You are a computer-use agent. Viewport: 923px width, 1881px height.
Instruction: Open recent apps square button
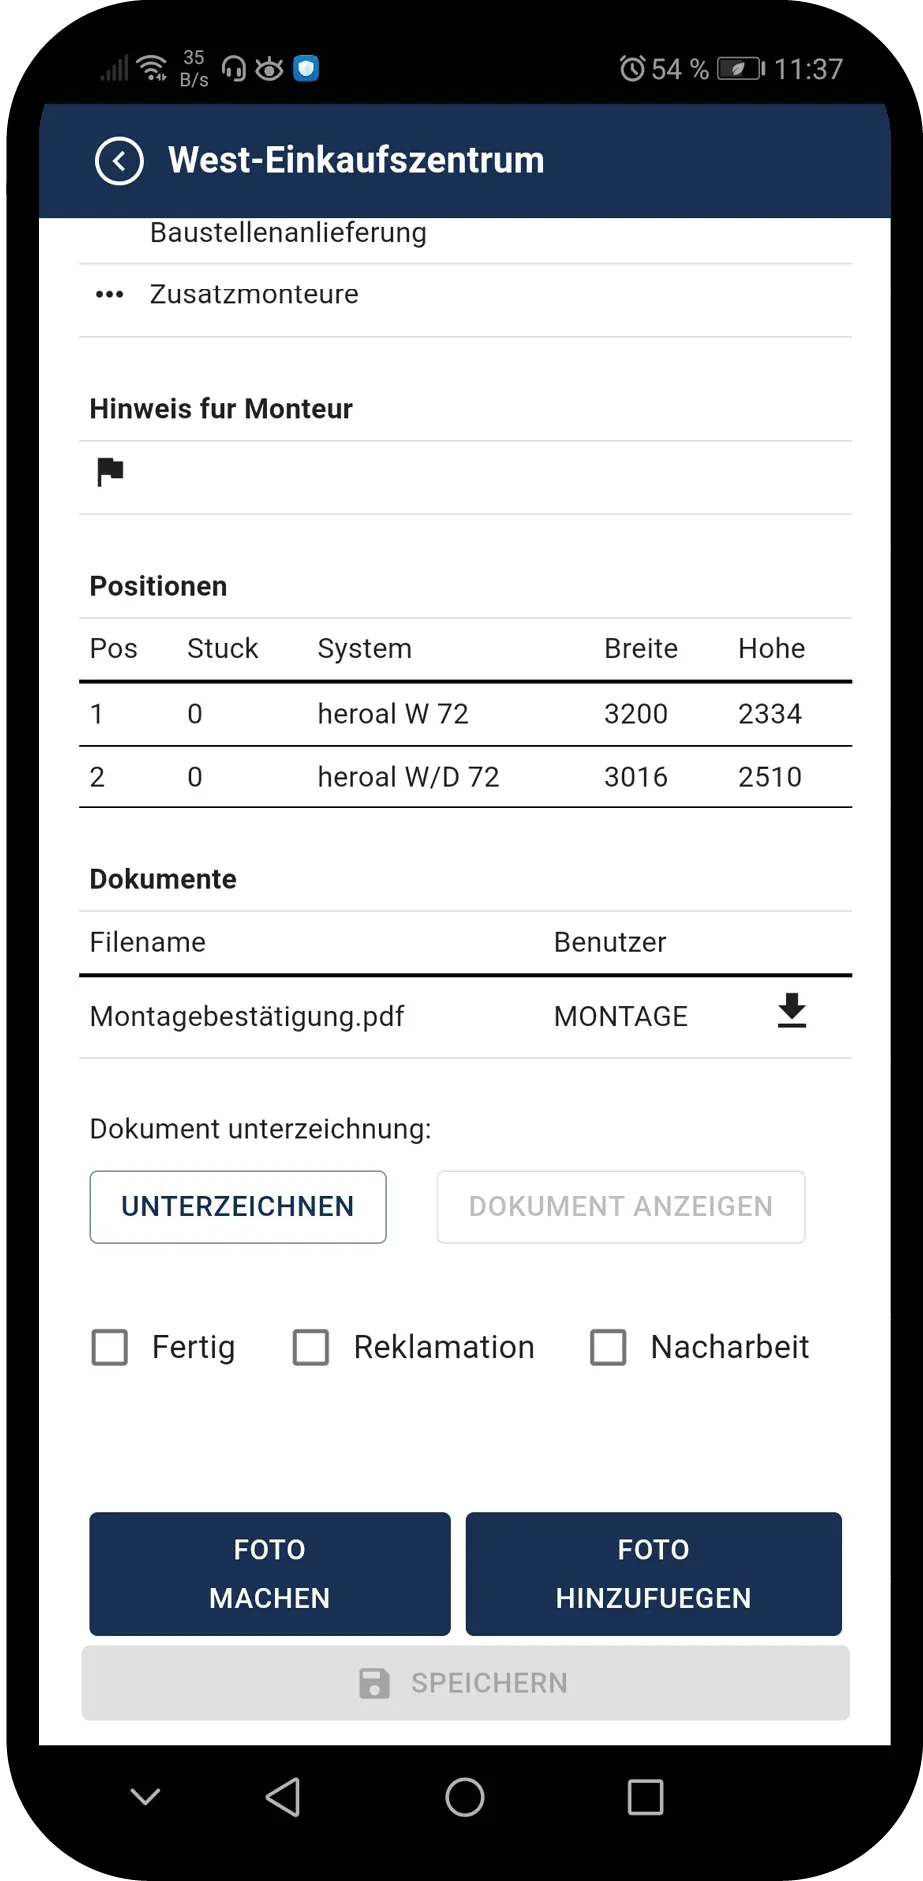click(645, 1797)
